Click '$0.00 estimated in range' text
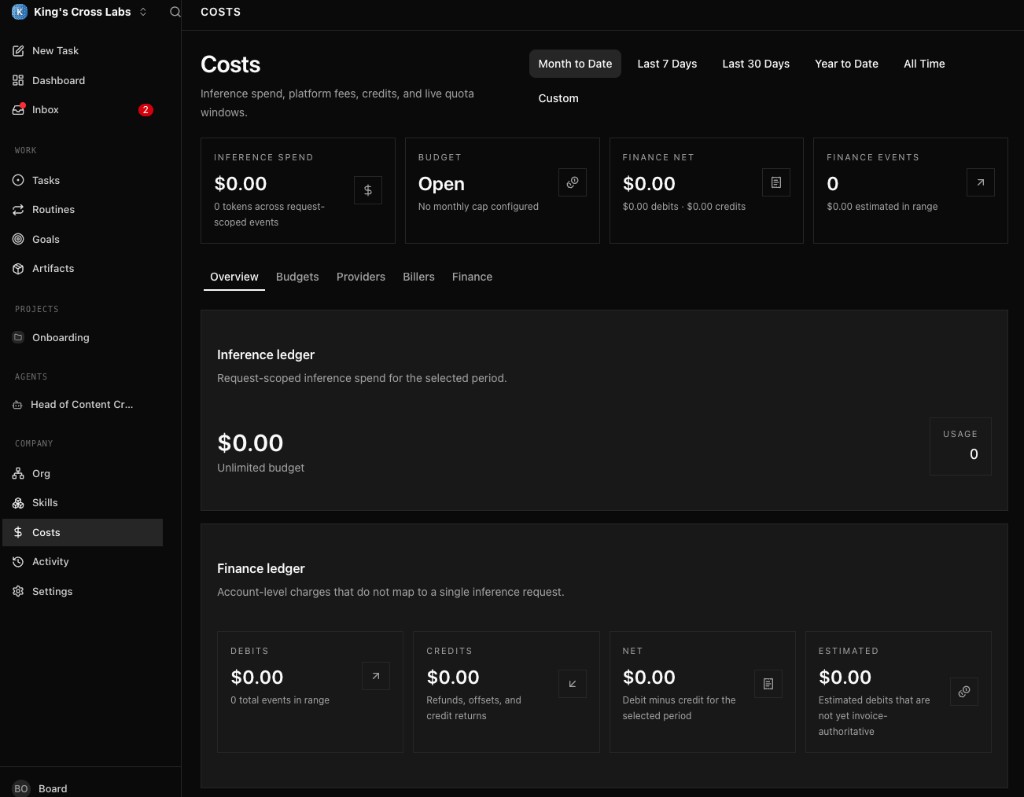Screen dimensions: 1024x797 point(882,206)
